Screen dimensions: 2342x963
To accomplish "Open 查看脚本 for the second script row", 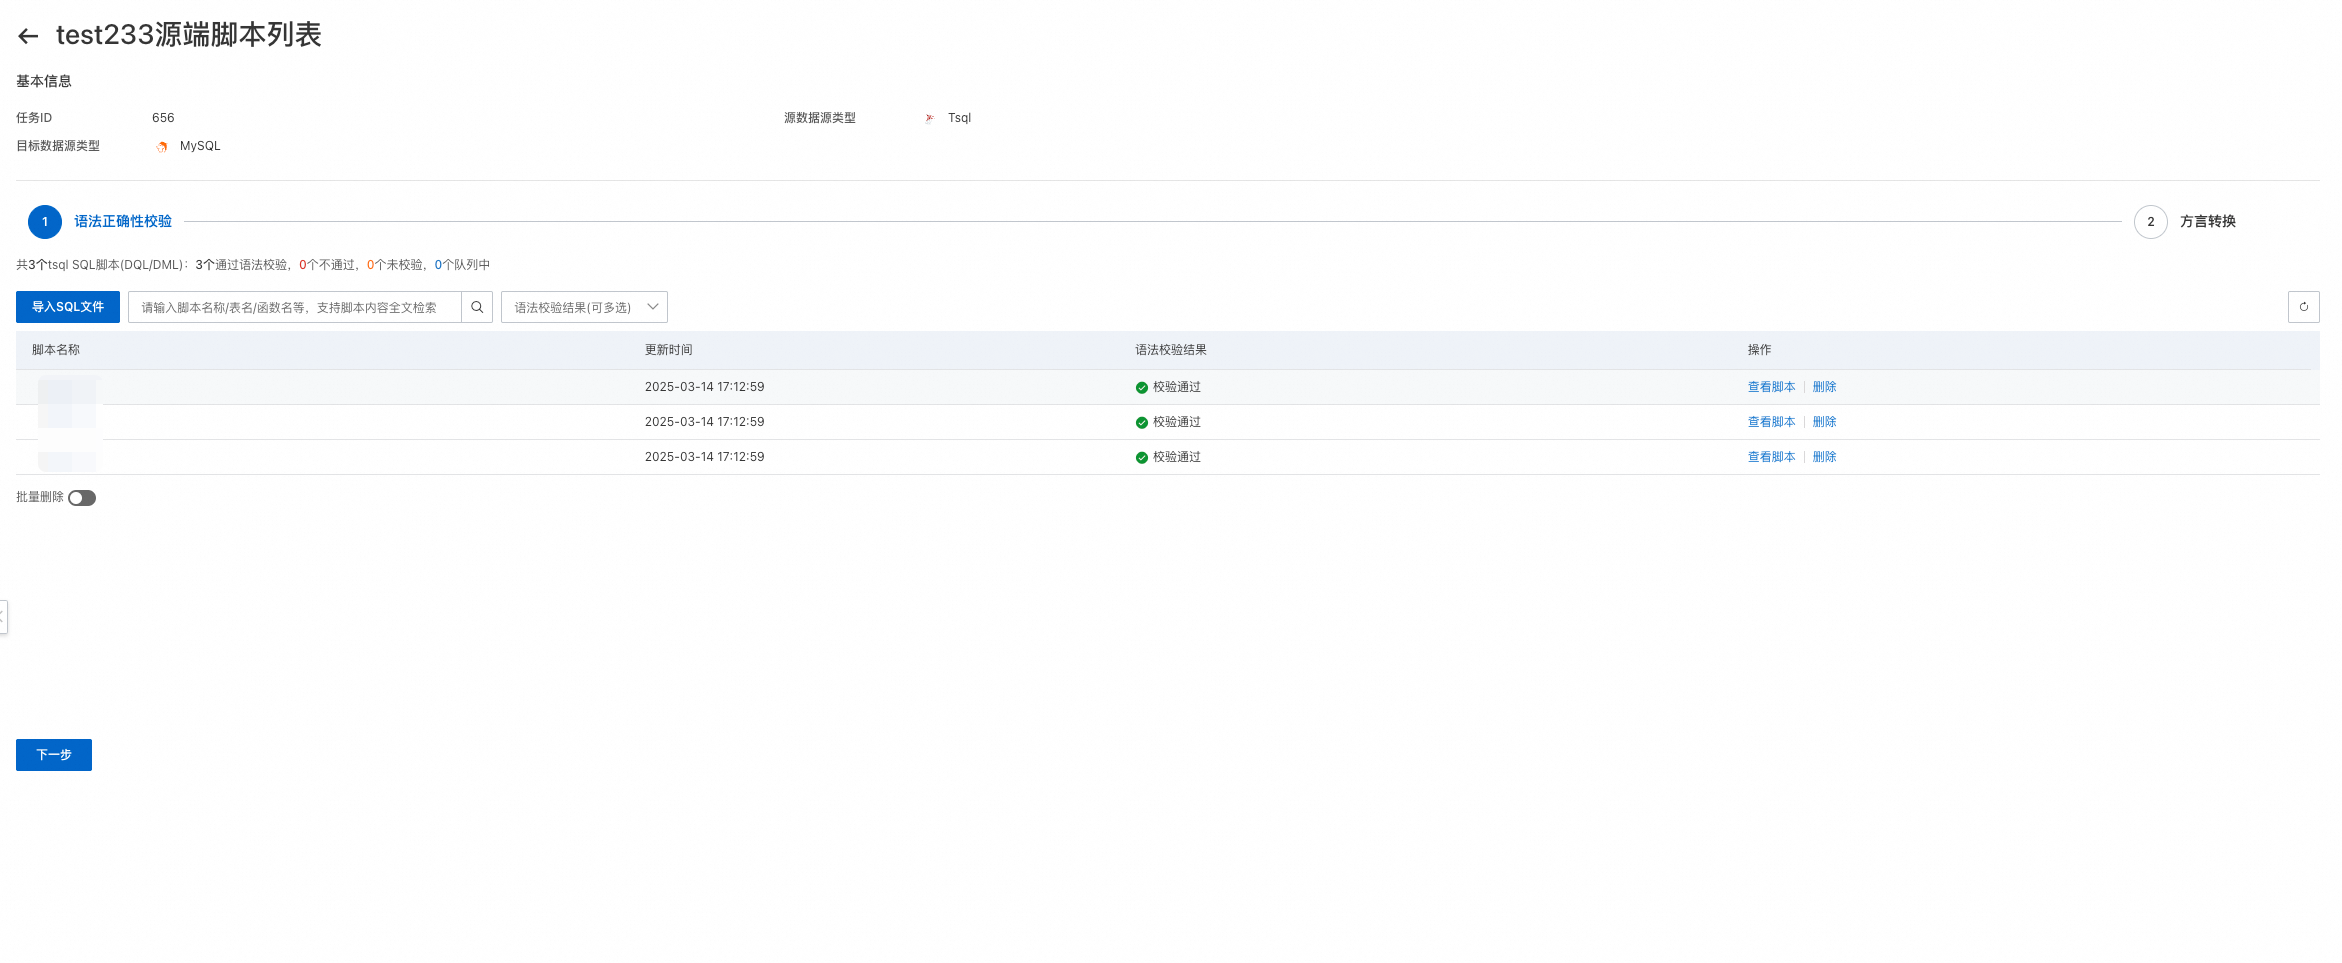I will pos(1772,422).
